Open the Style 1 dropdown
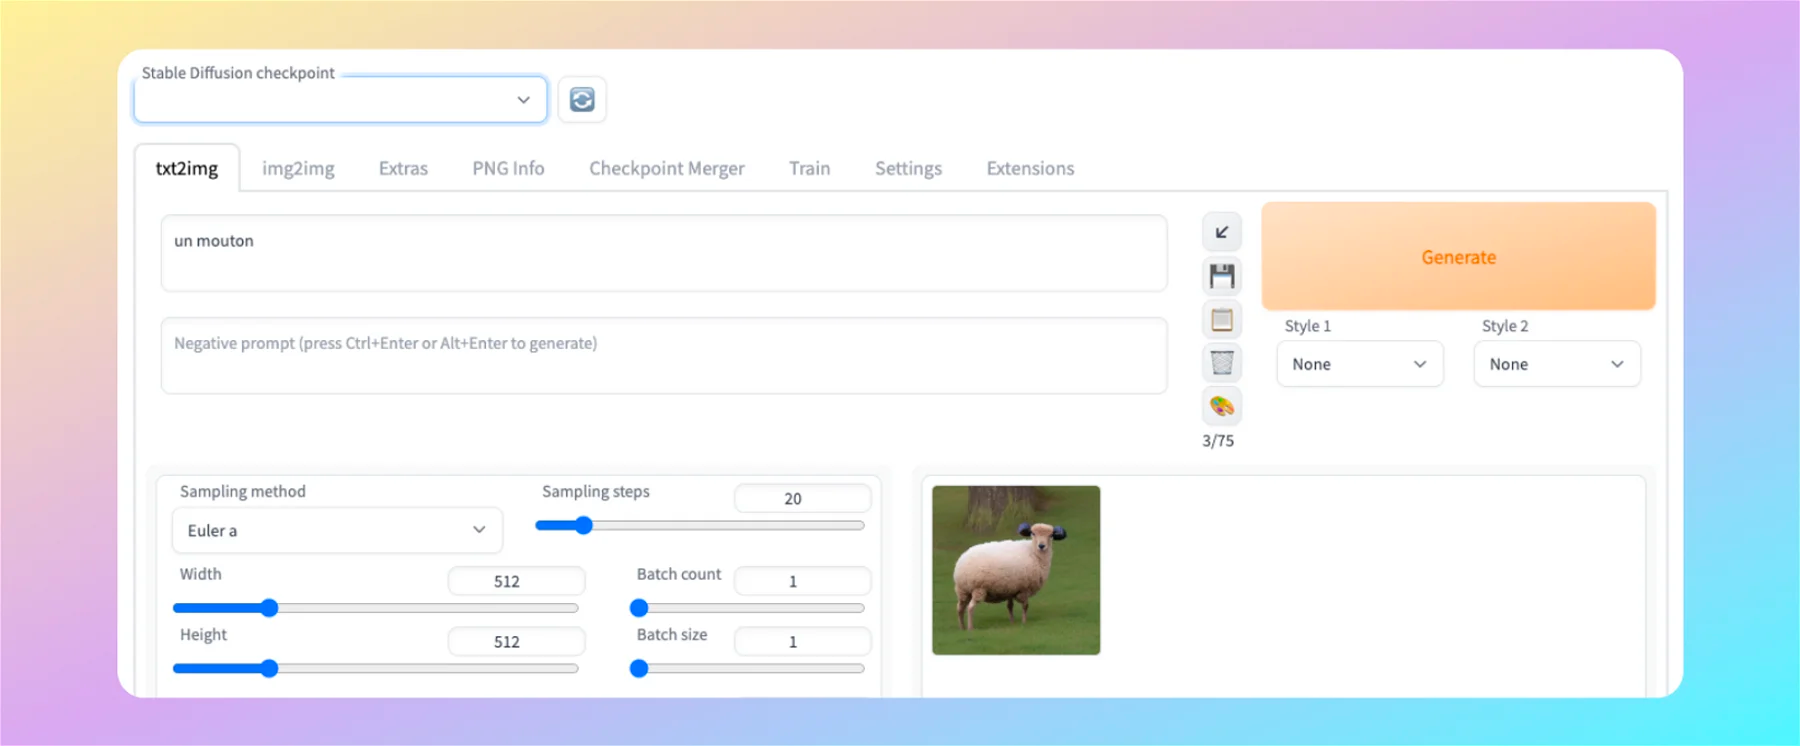Screen dimensions: 1800x746 click(x=1360, y=364)
